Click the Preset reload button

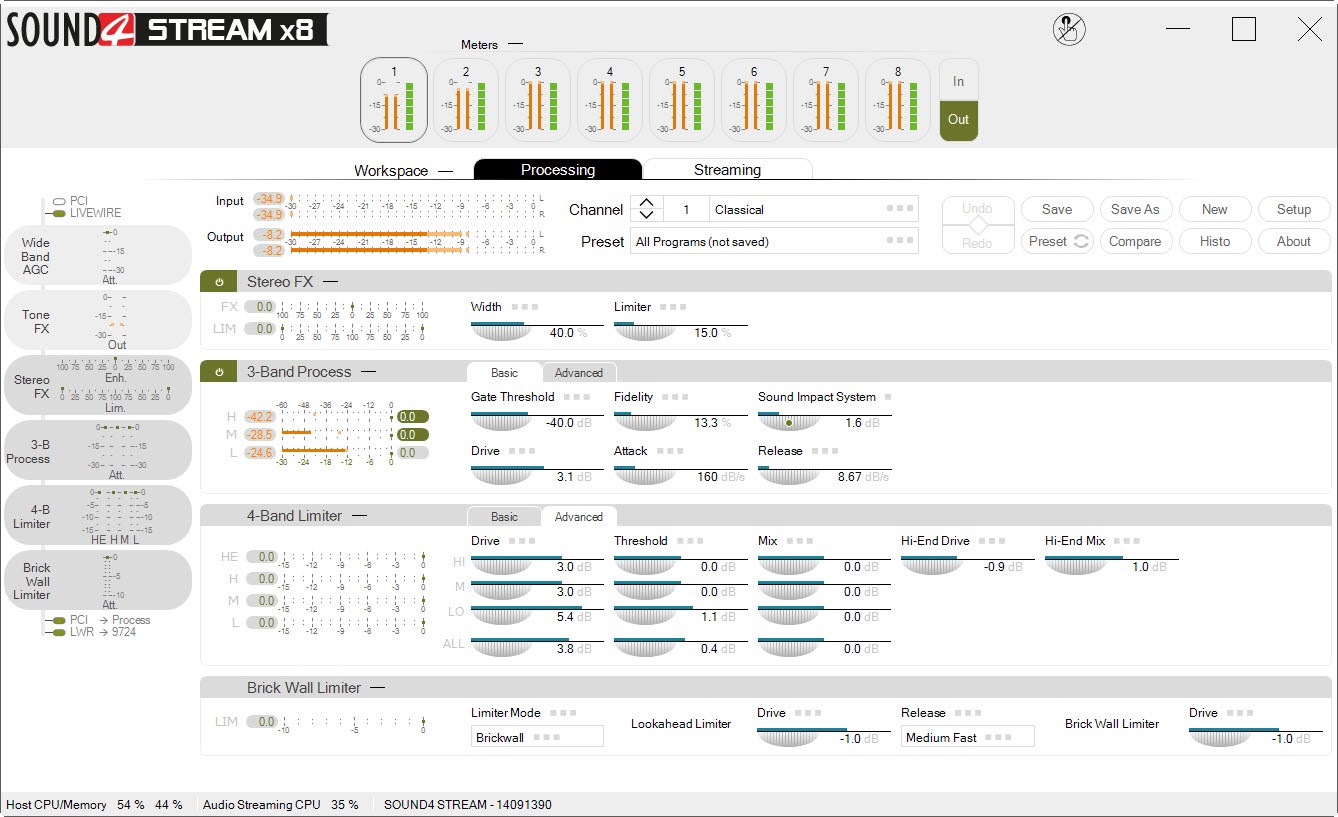[1057, 241]
